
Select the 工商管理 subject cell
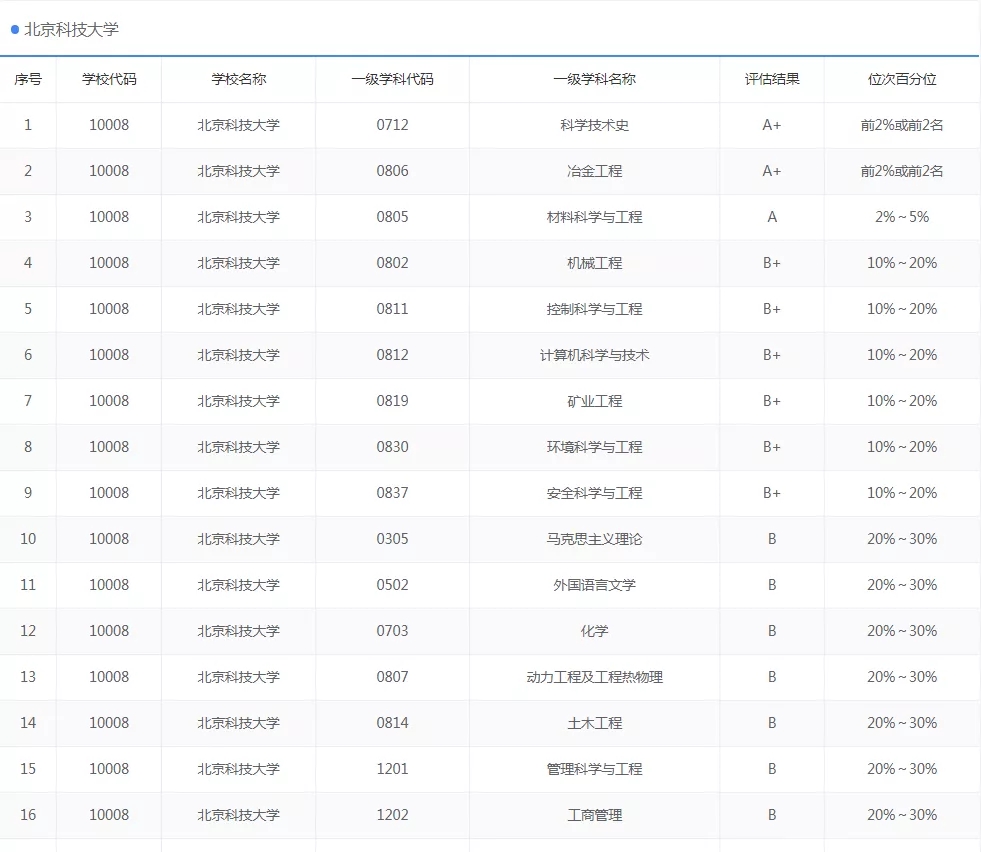click(x=594, y=814)
